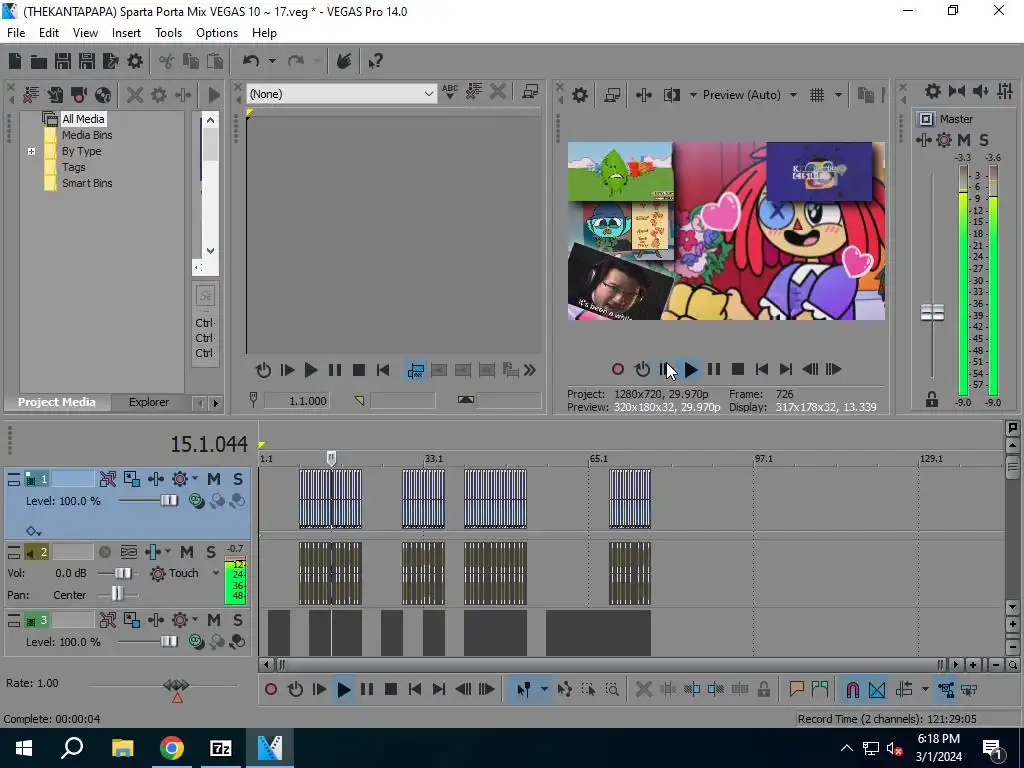Screen dimensions: 1024x768
Task: Click the Master bus FX gear icon
Action: [x=944, y=140]
